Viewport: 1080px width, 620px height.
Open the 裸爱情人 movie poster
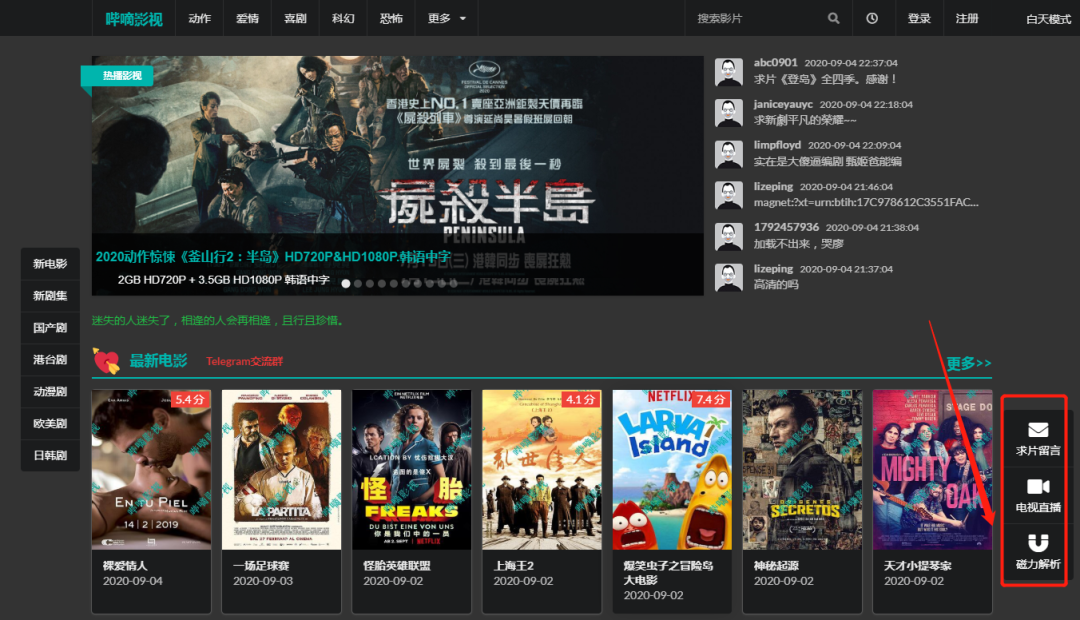pyautogui.click(x=152, y=470)
